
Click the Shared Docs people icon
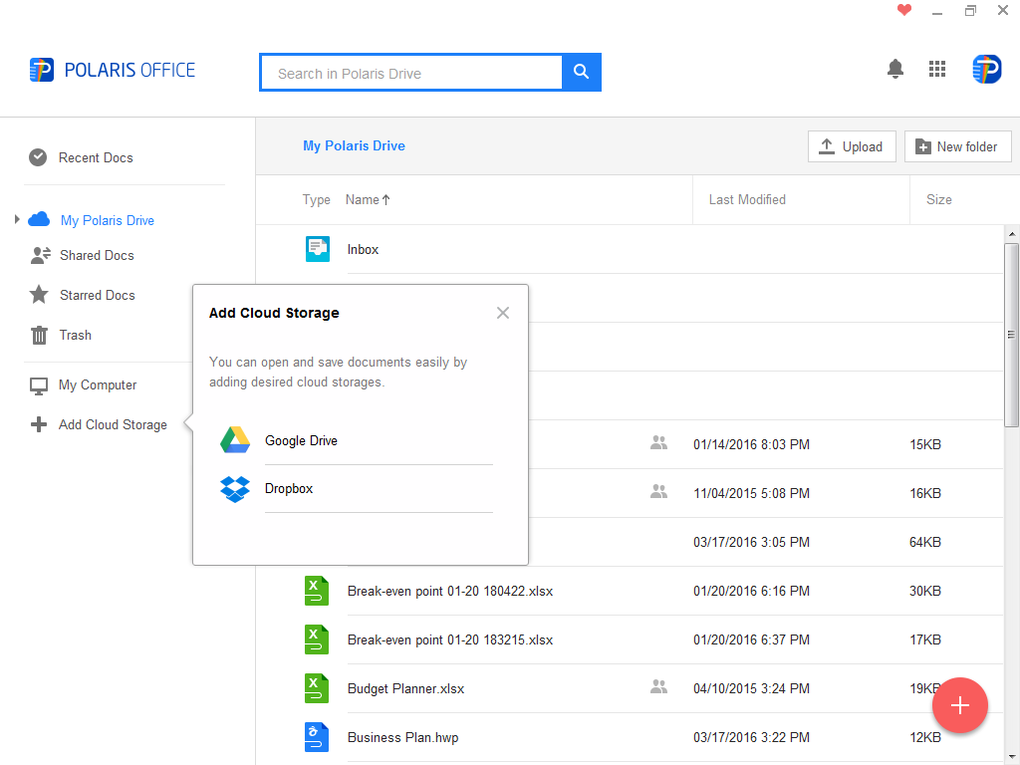pyautogui.click(x=40, y=255)
